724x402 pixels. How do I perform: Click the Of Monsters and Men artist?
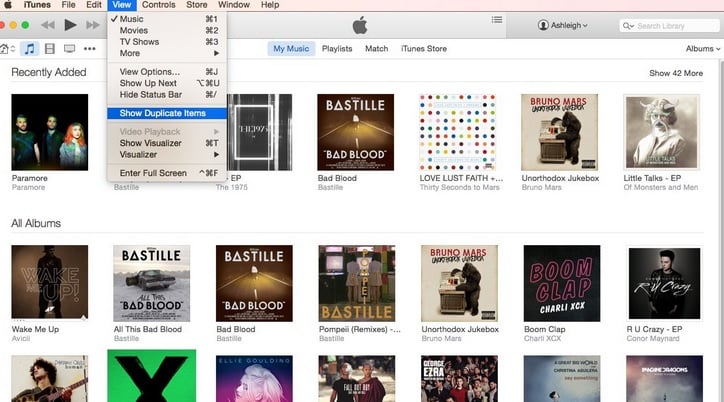click(x=661, y=187)
